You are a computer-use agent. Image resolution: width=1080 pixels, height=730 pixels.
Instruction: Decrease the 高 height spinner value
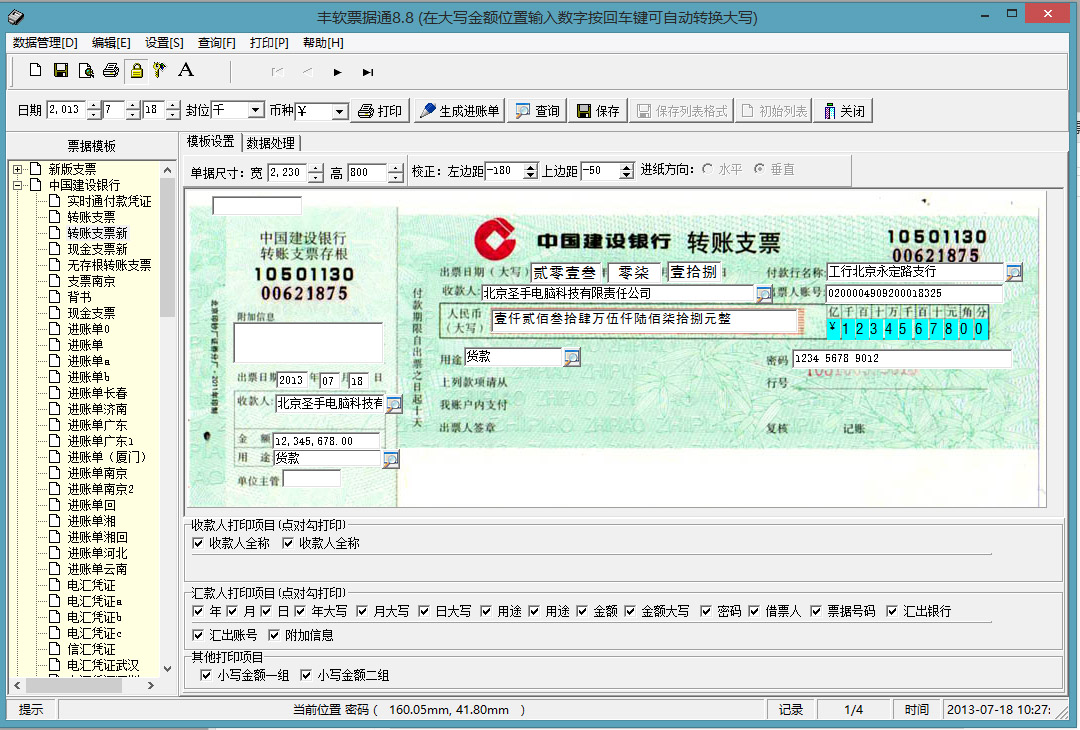pyautogui.click(x=395, y=177)
